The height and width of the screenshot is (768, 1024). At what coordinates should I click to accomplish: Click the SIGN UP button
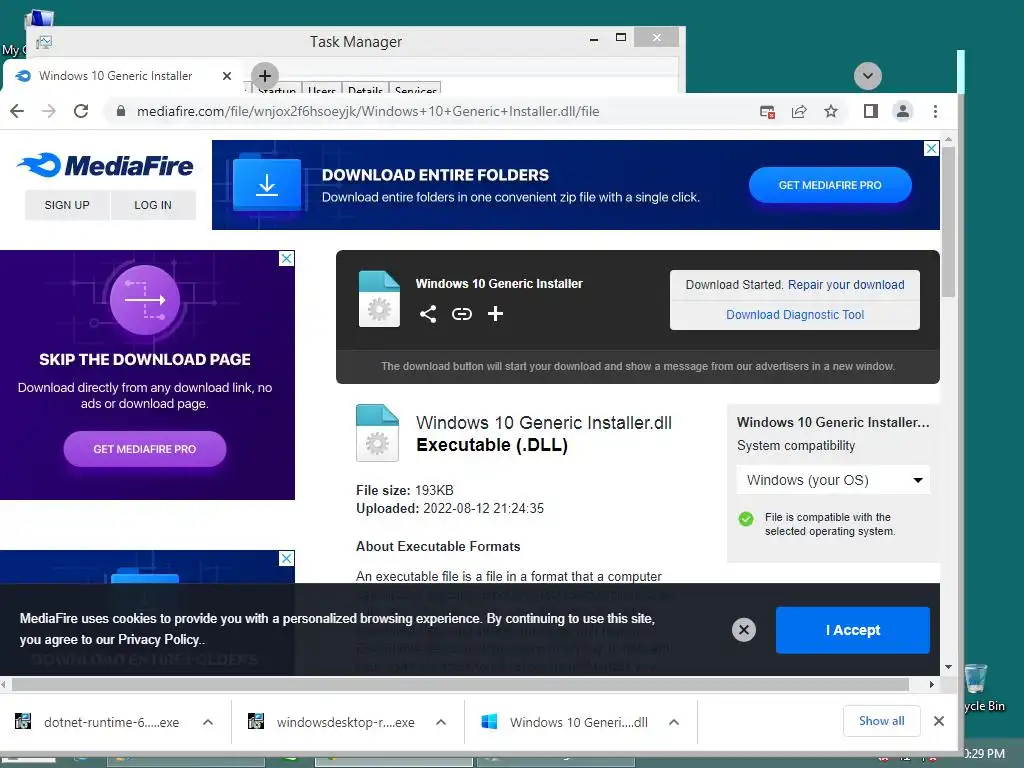click(x=67, y=205)
